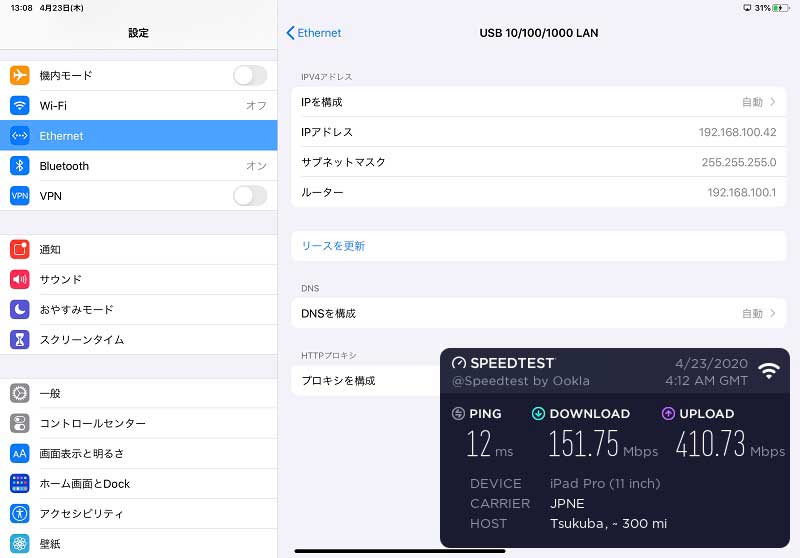Viewport: 800px width, 558px height.
Task: Open Bluetooth settings row
Action: pos(139,166)
